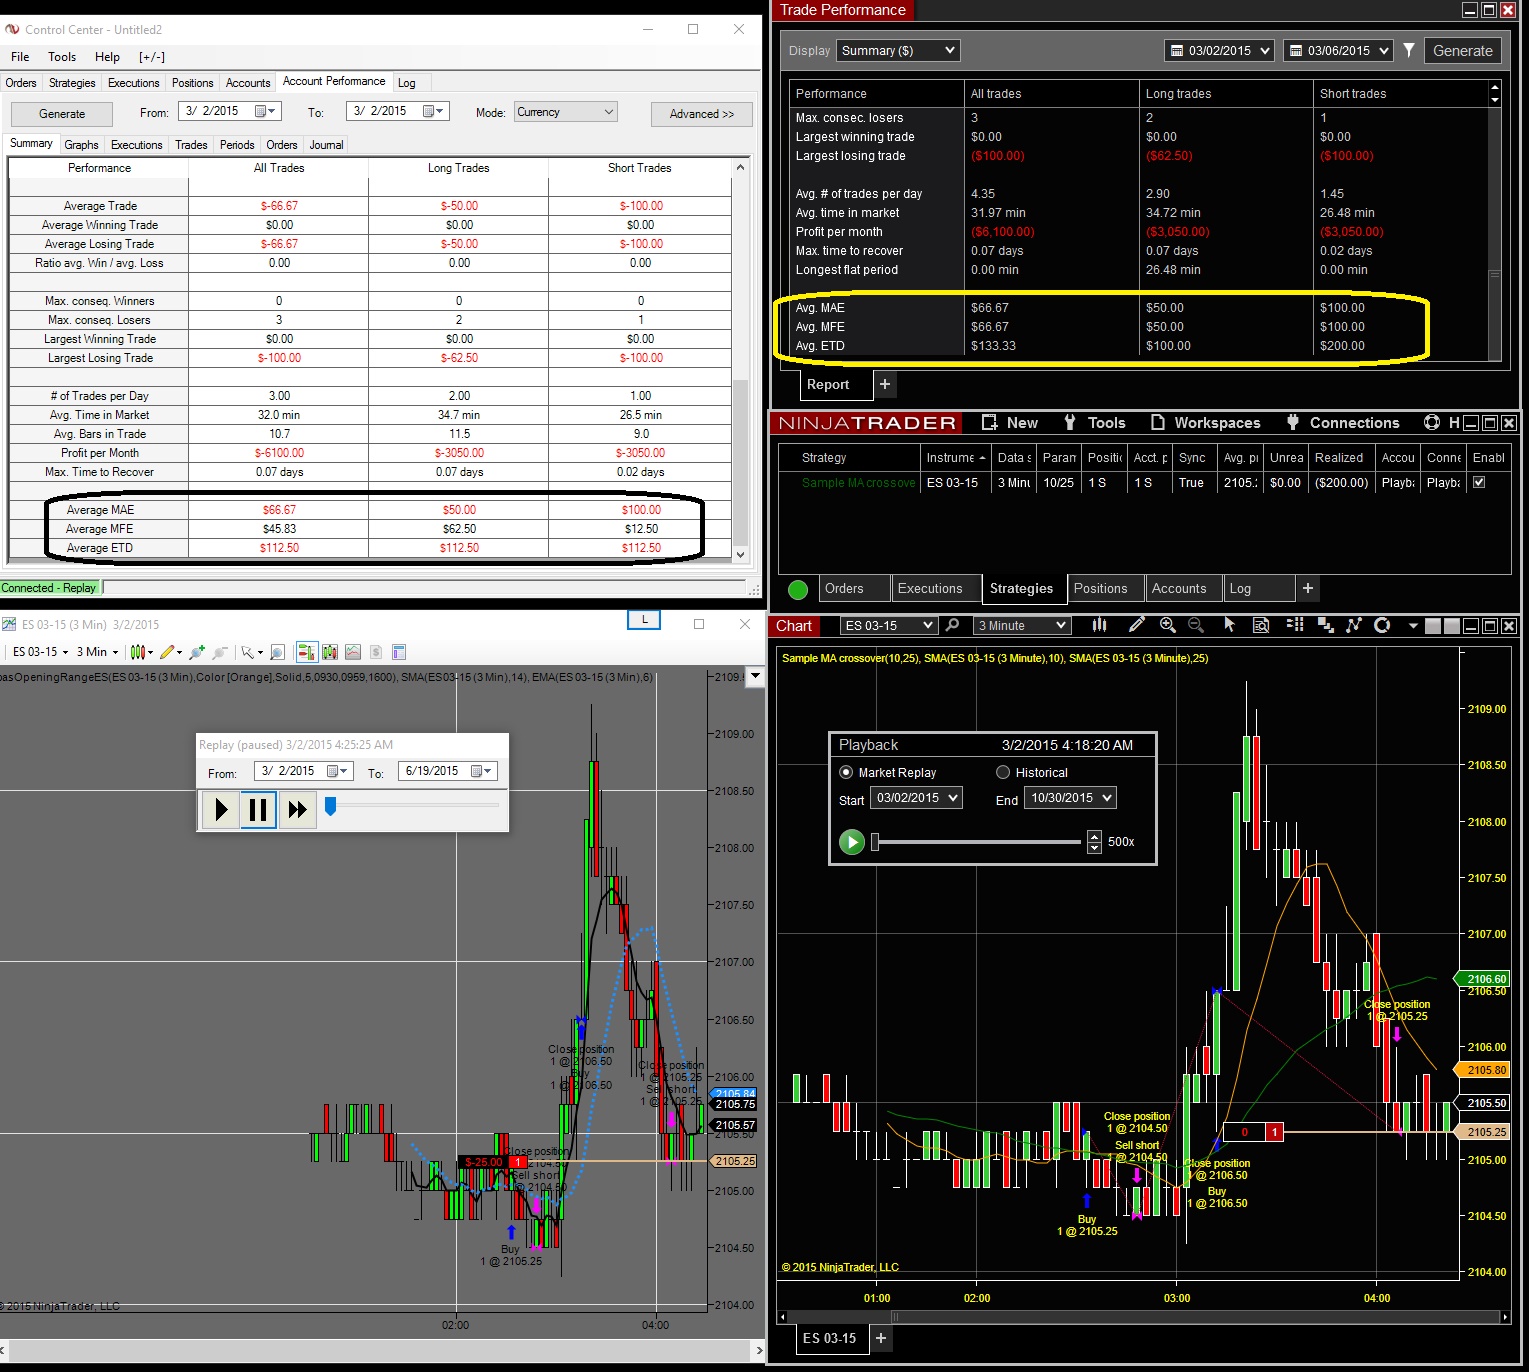Open the properties panel icon in light chart
The image size is (1529, 1372).
pos(399,652)
